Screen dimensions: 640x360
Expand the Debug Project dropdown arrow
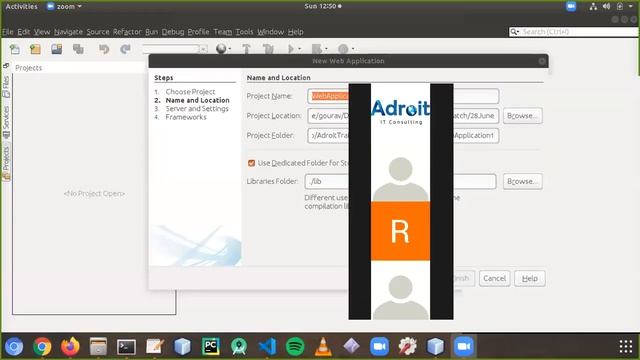[326, 49]
